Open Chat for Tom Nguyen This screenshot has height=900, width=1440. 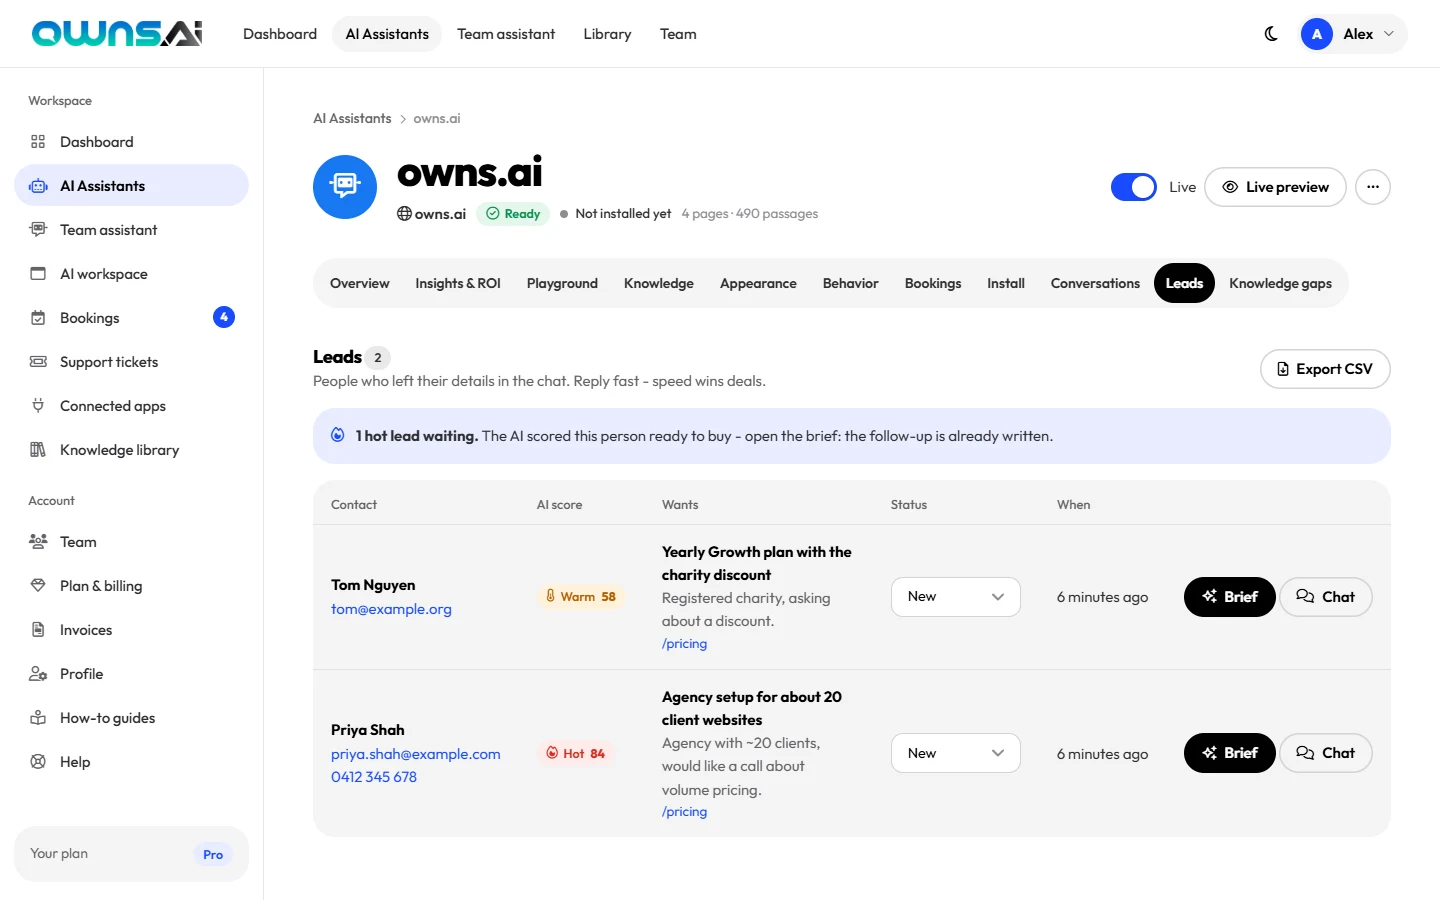(x=1326, y=597)
